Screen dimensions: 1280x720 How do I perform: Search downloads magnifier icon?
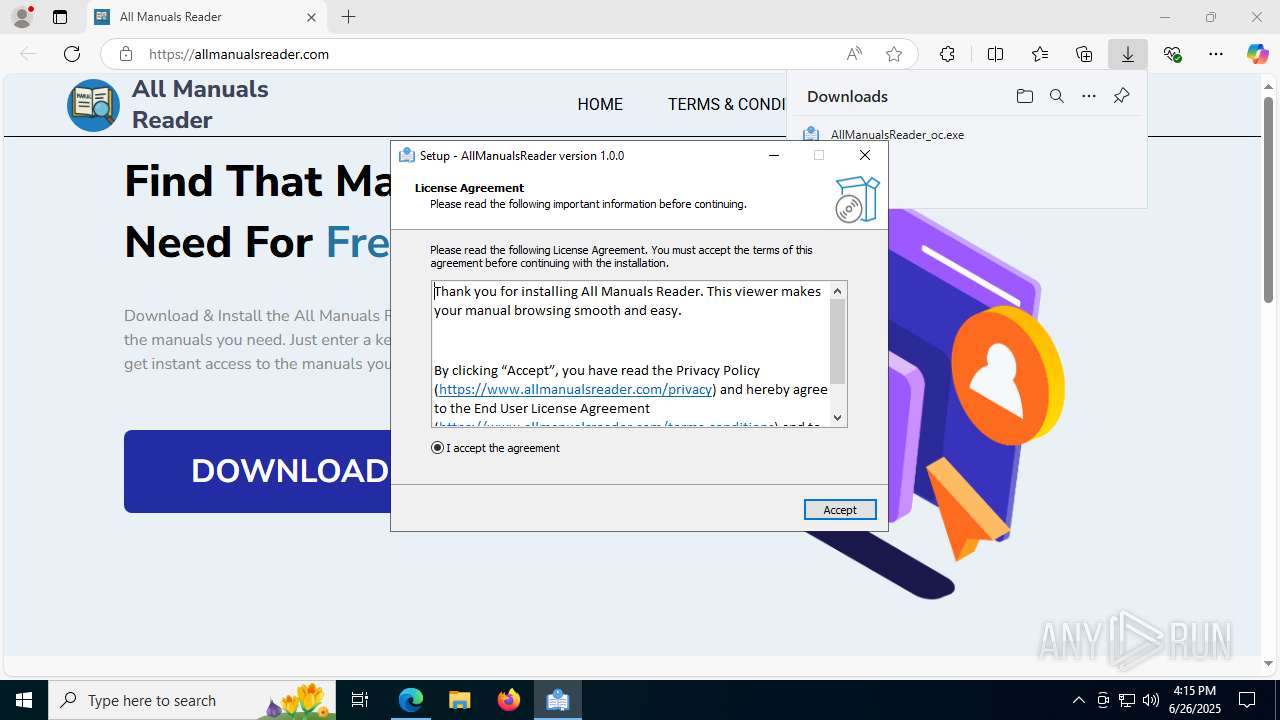click(x=1056, y=96)
